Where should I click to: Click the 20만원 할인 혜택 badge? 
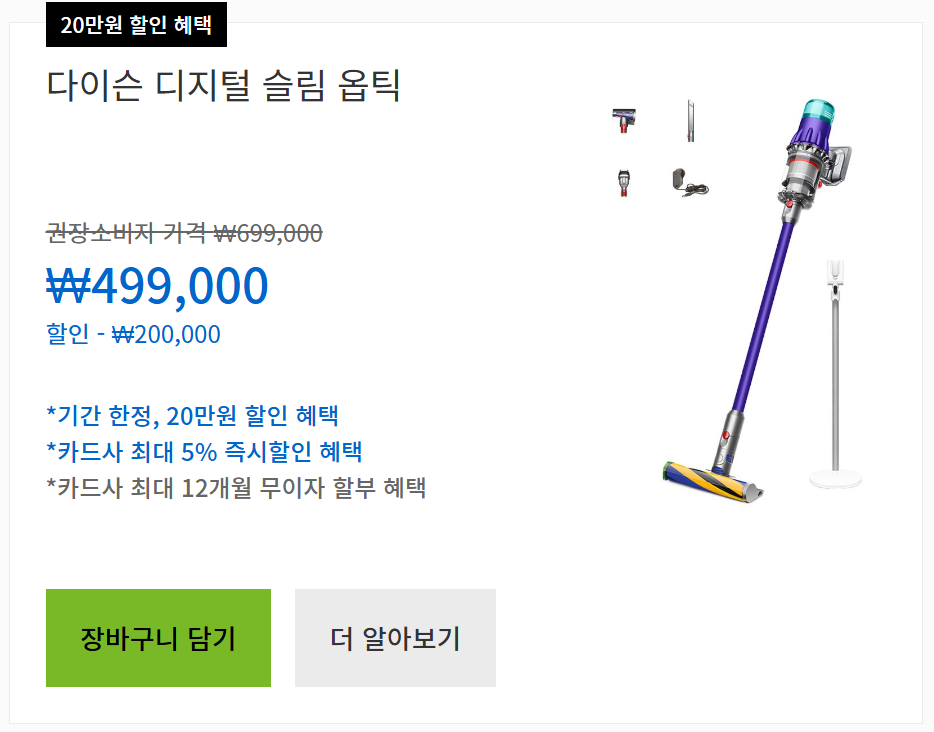click(x=137, y=24)
